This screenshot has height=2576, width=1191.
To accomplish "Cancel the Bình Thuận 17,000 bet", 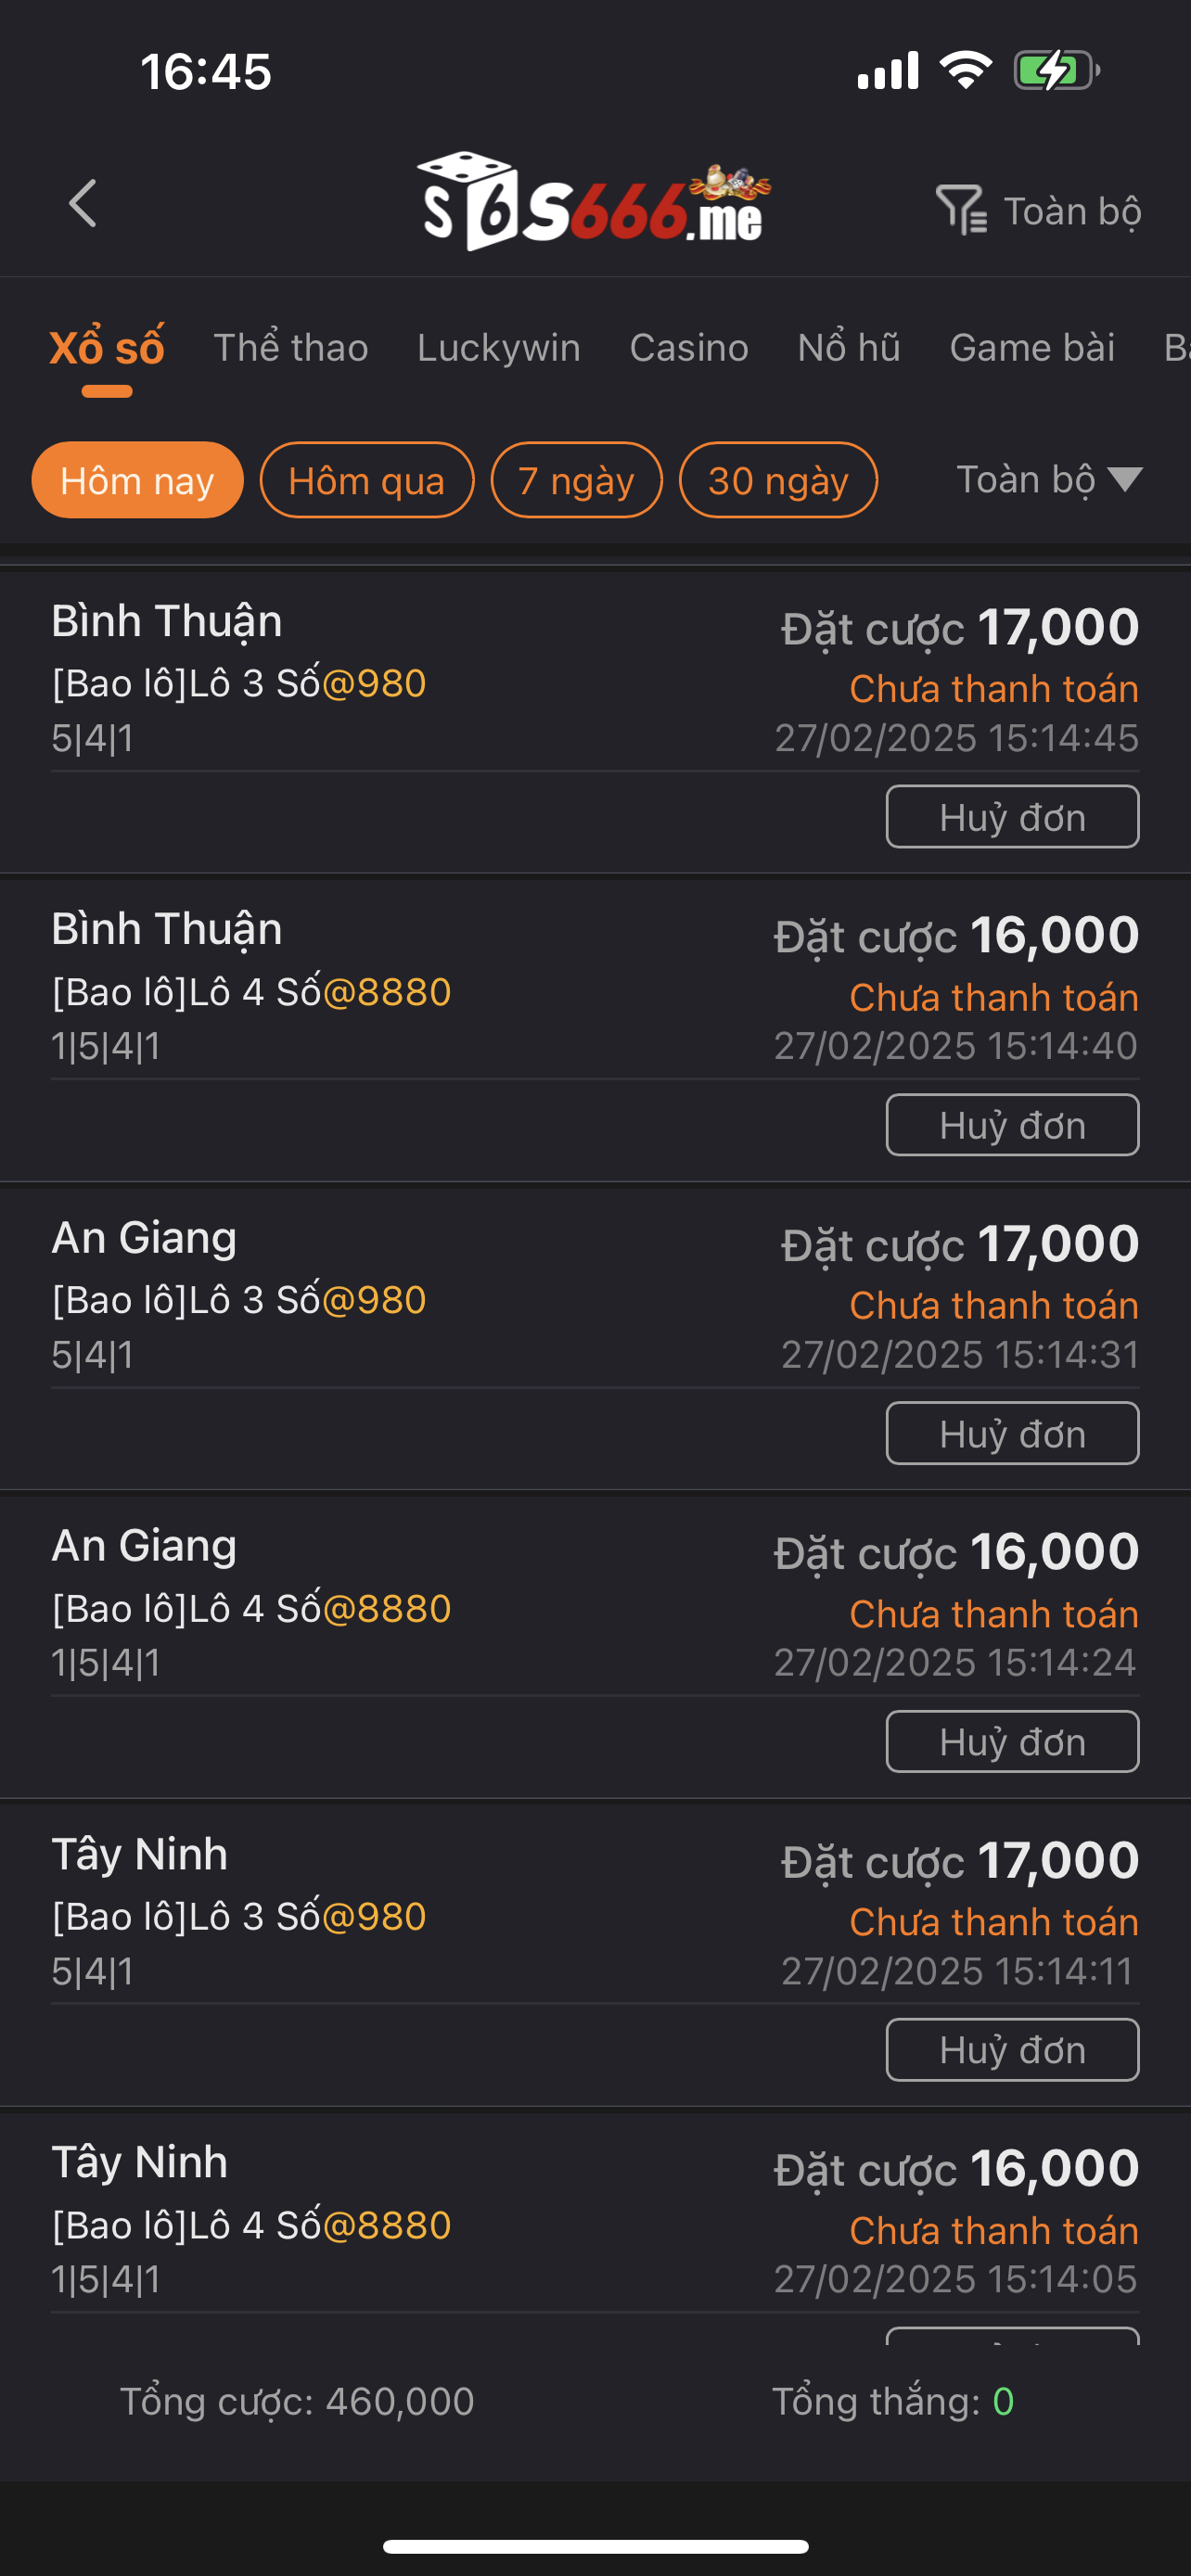I will point(1012,817).
